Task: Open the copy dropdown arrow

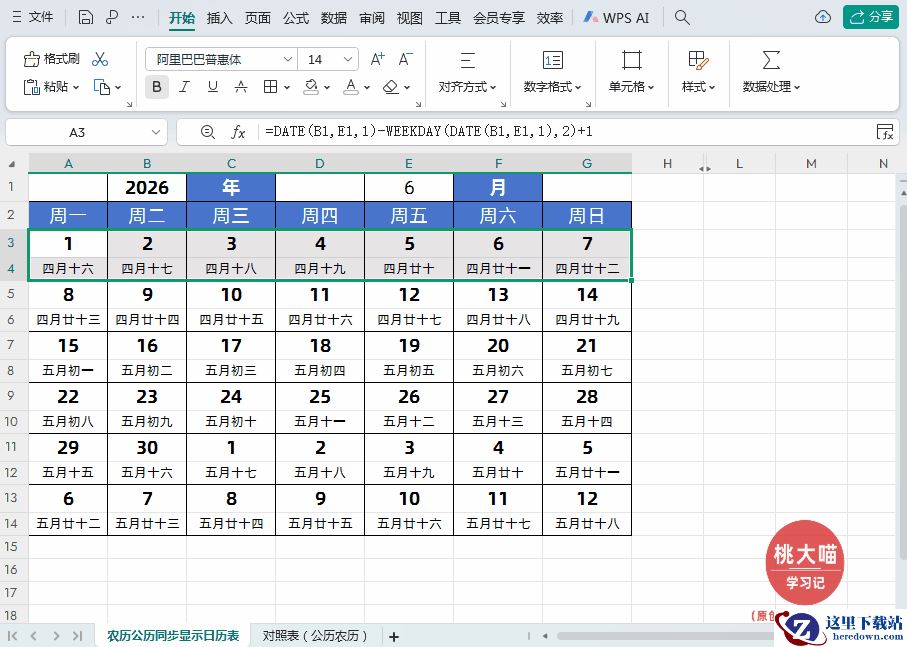Action: tap(118, 87)
